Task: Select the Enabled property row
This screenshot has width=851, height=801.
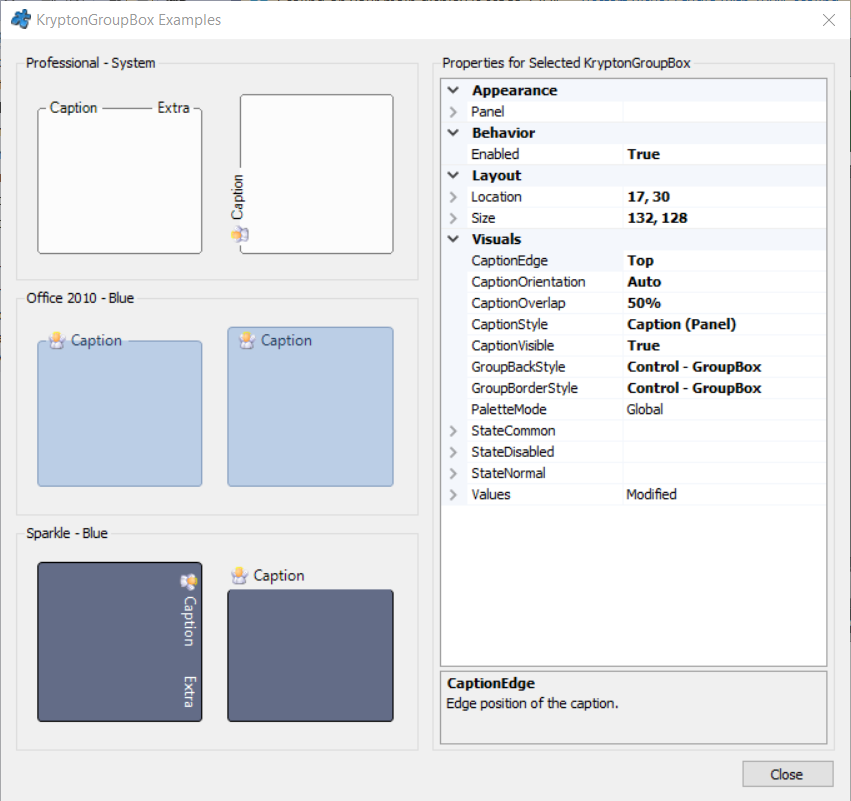Action: coord(633,154)
